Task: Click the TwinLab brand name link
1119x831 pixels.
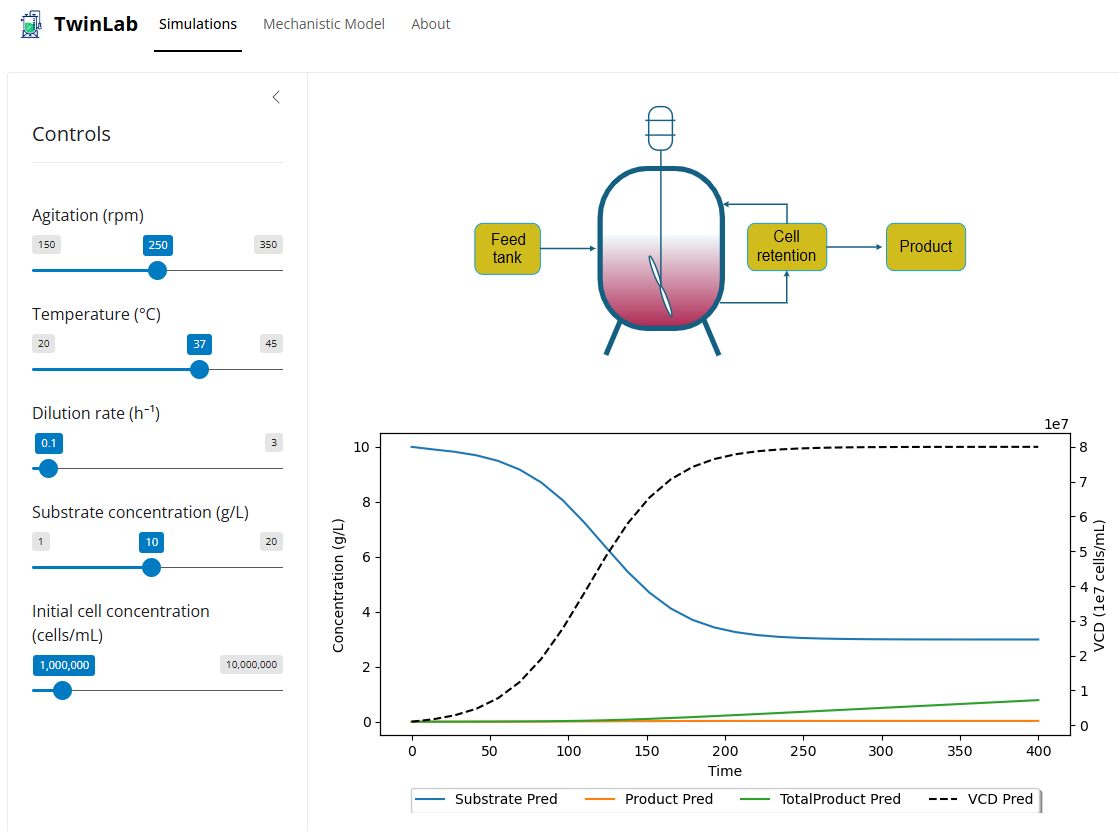Action: [x=96, y=24]
